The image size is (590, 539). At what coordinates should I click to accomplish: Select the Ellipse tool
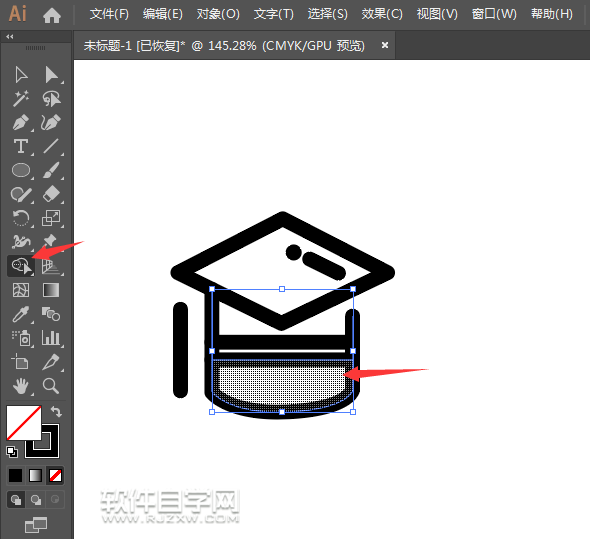(21, 170)
